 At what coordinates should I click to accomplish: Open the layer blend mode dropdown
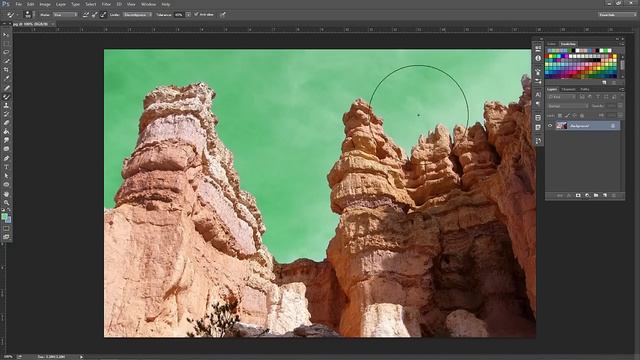click(x=568, y=106)
